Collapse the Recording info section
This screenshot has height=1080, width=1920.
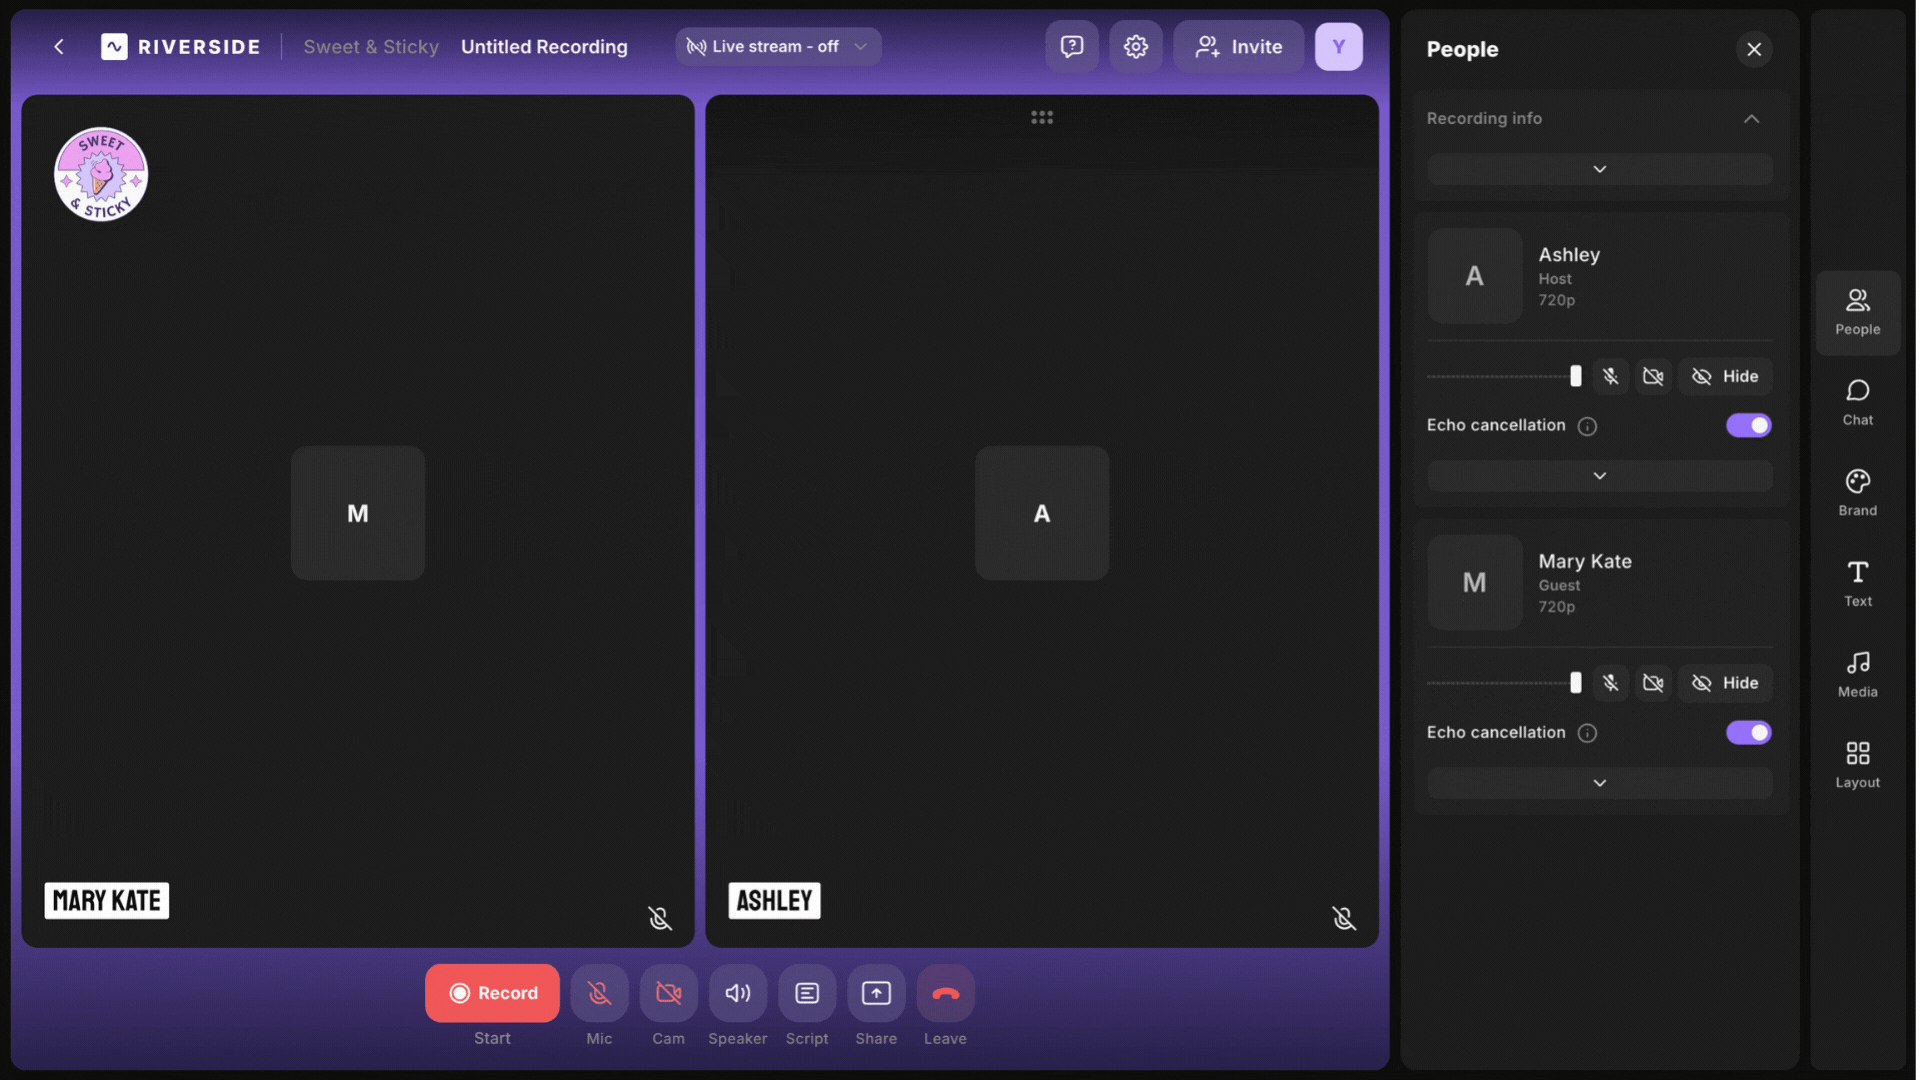pyautogui.click(x=1751, y=119)
